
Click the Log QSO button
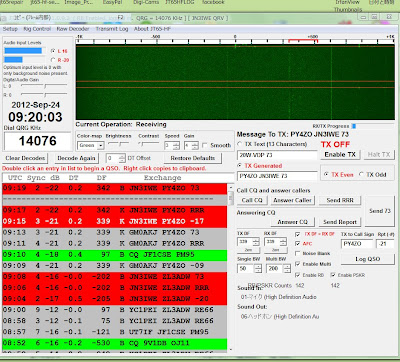tap(368, 259)
